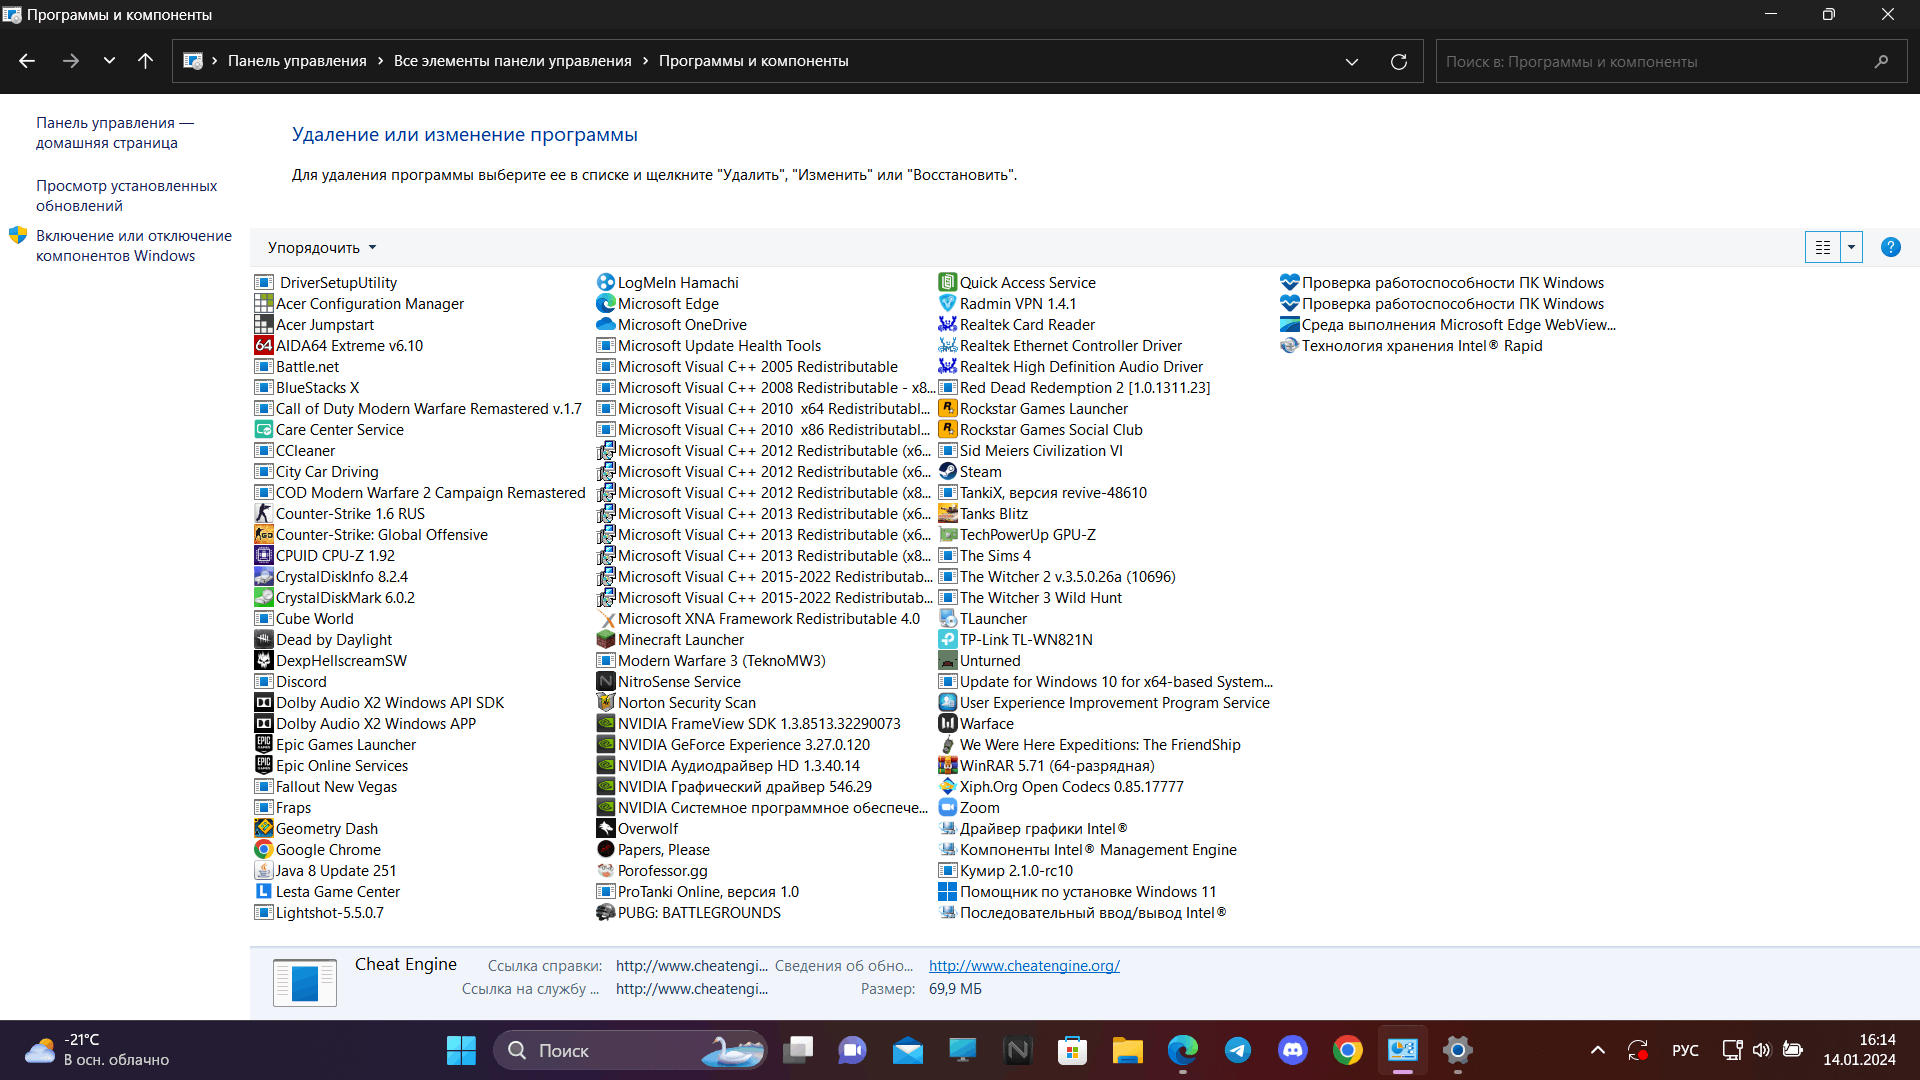Select the Norton Security Scan icon

606,703
